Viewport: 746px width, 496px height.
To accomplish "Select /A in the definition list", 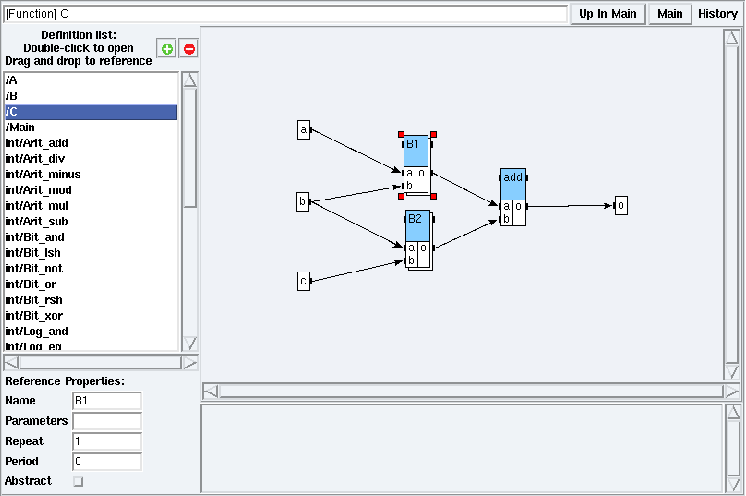I will [x=91, y=80].
